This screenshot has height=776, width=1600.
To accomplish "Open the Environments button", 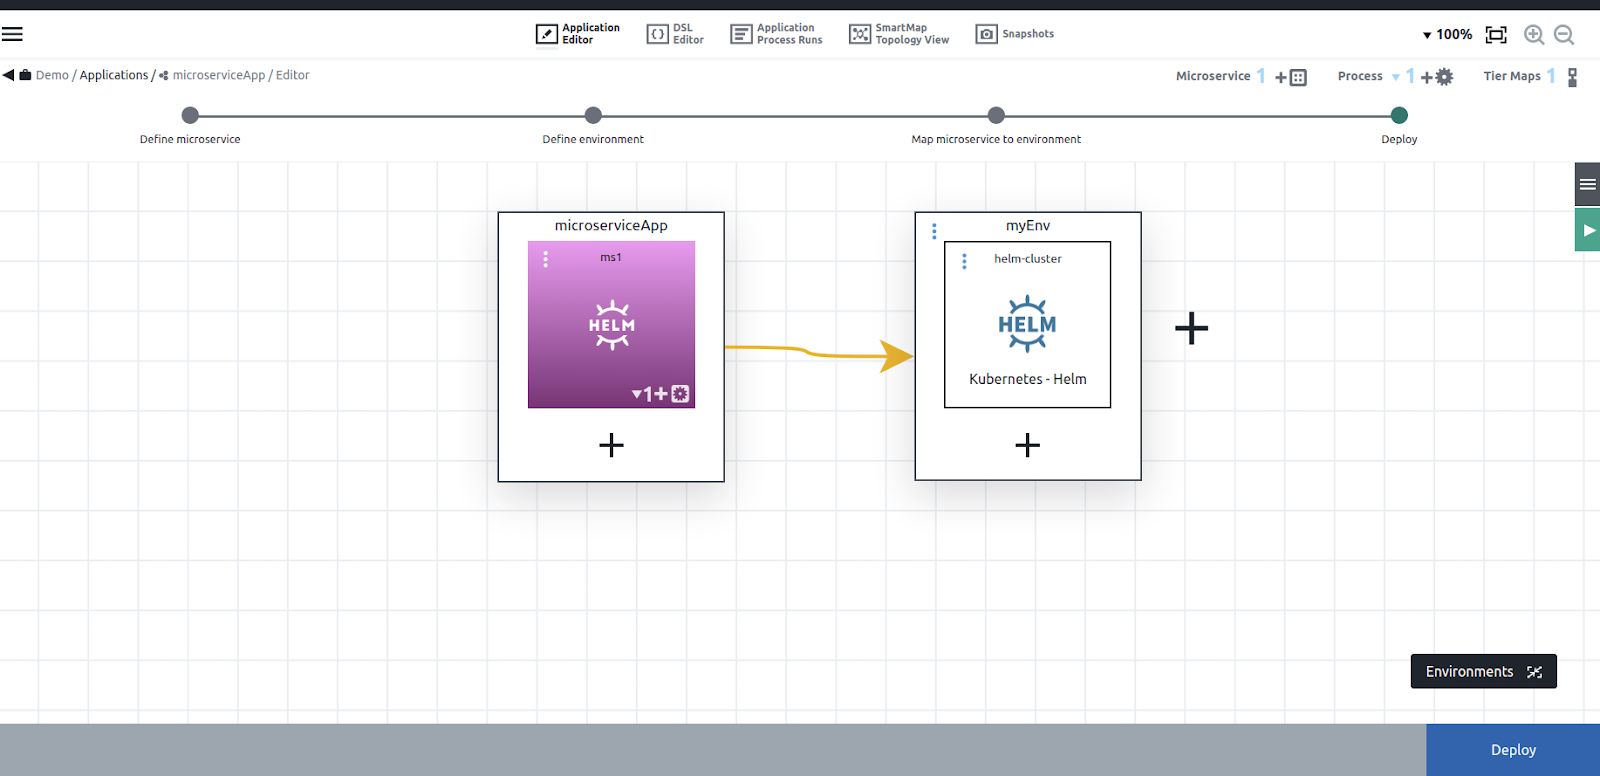I will pos(1484,671).
